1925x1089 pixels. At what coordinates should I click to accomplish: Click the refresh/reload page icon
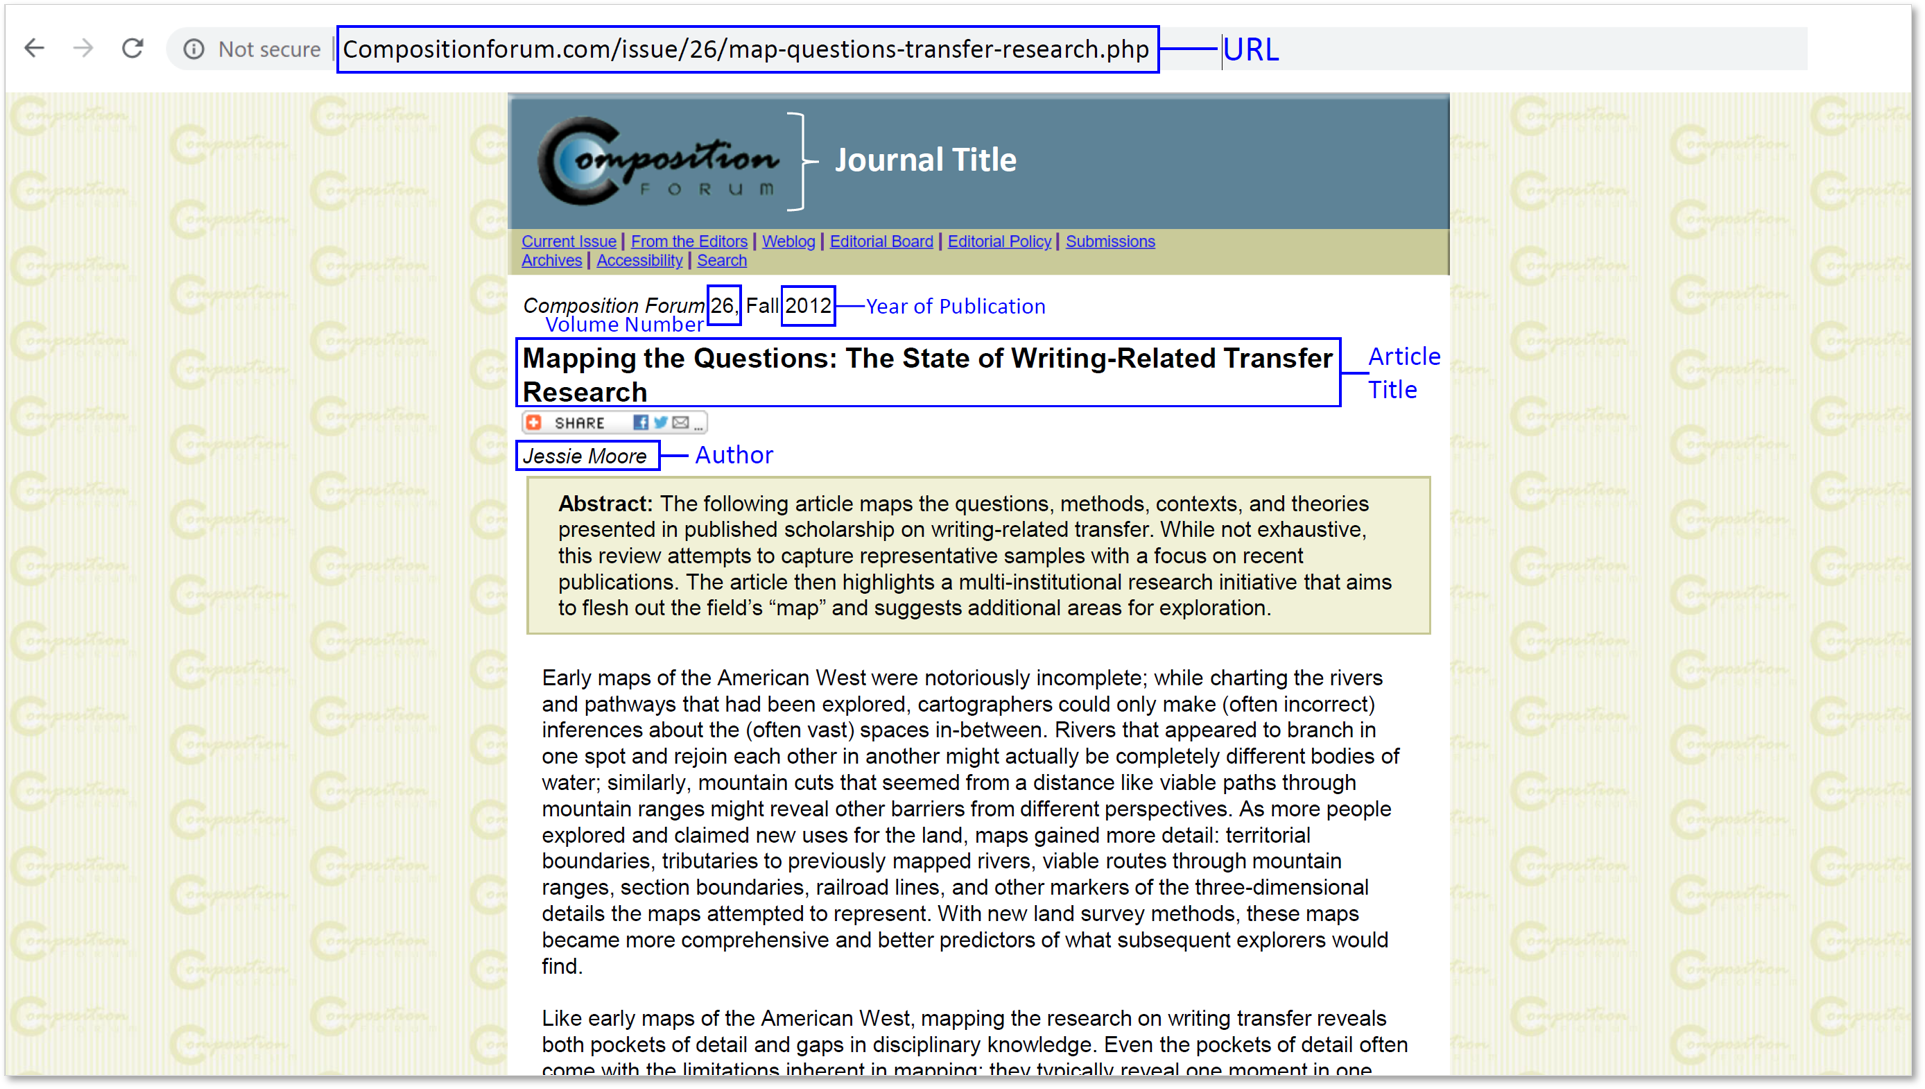click(132, 49)
